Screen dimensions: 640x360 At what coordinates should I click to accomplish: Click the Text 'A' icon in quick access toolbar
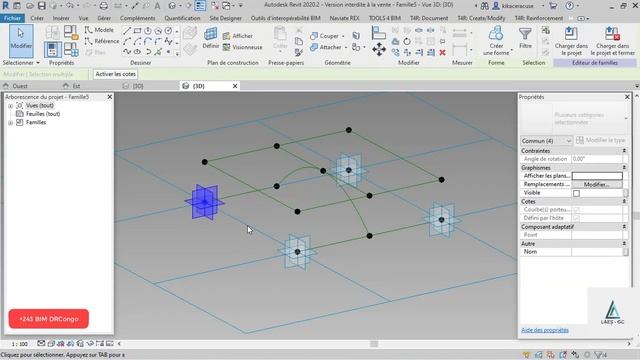pyautogui.click(x=157, y=6)
